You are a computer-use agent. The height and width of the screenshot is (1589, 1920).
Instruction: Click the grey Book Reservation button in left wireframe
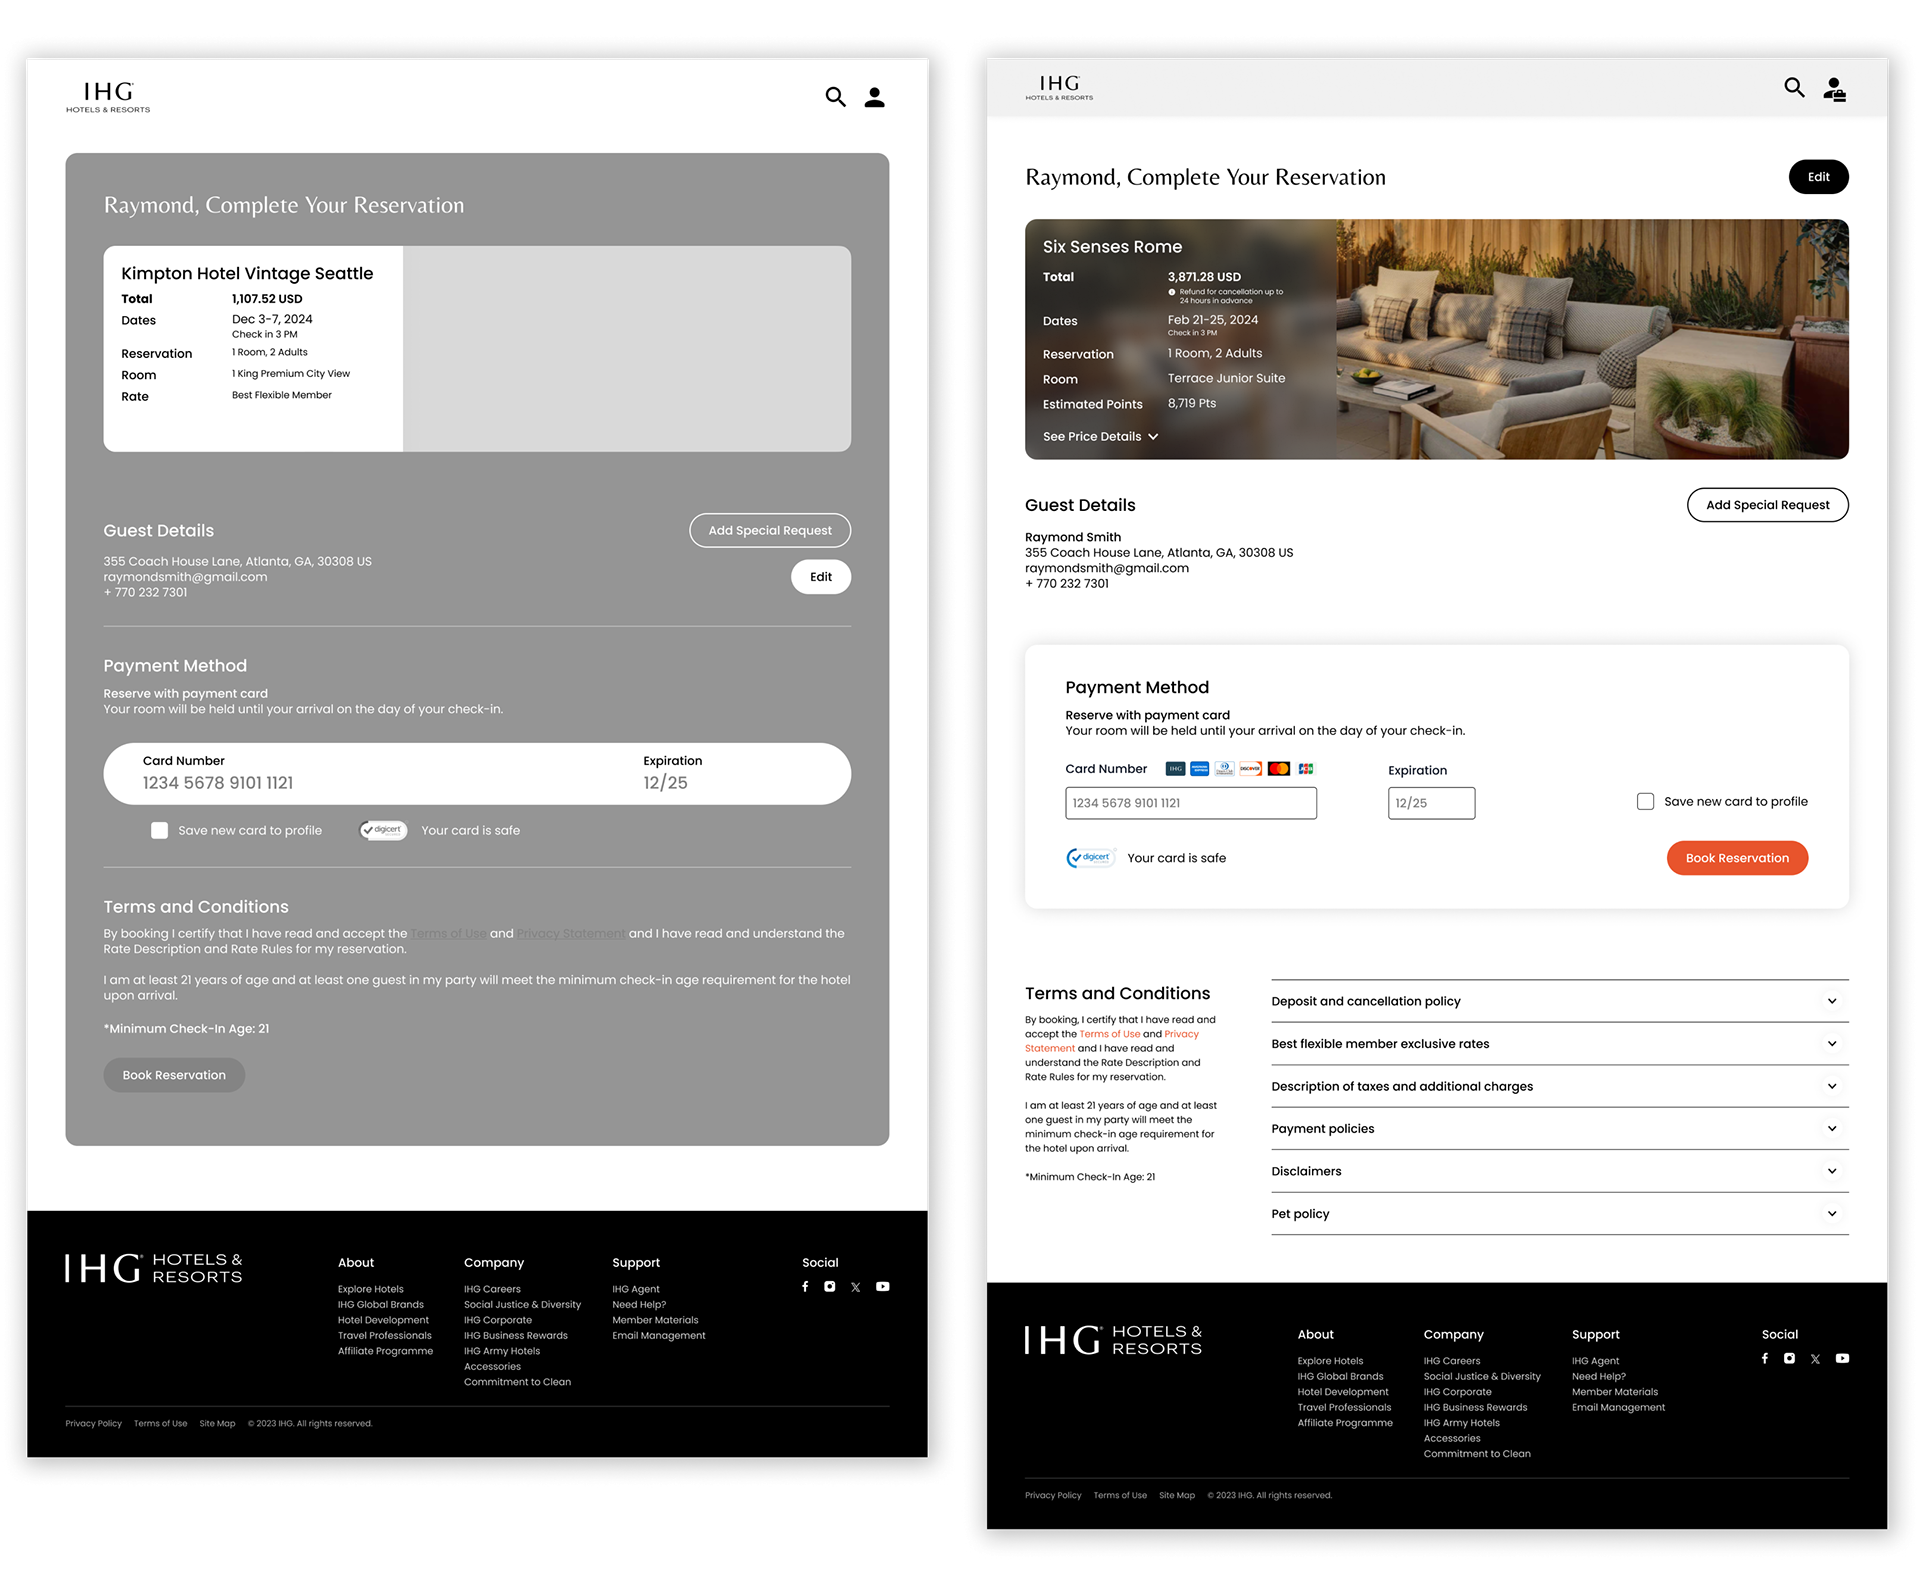pos(174,1075)
